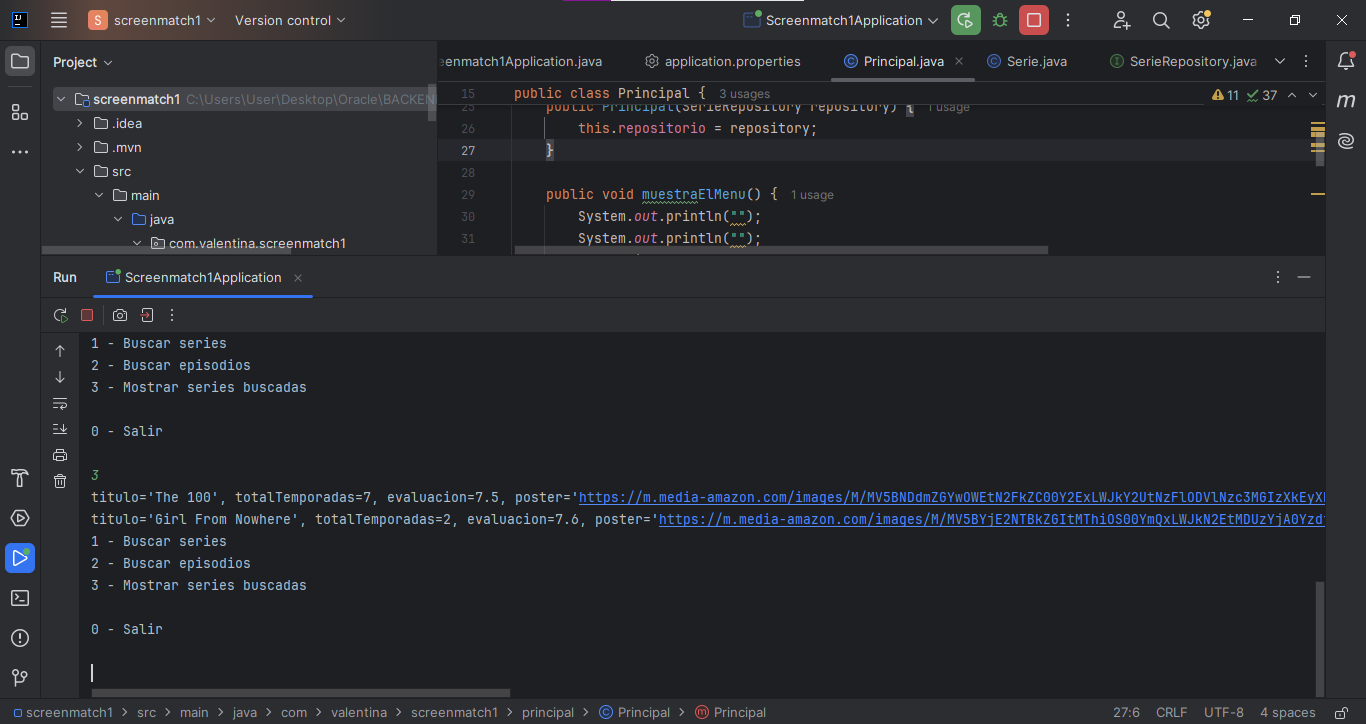Toggle soft-wrap in console
Screen dimensions: 1366x724
pyautogui.click(x=60, y=404)
